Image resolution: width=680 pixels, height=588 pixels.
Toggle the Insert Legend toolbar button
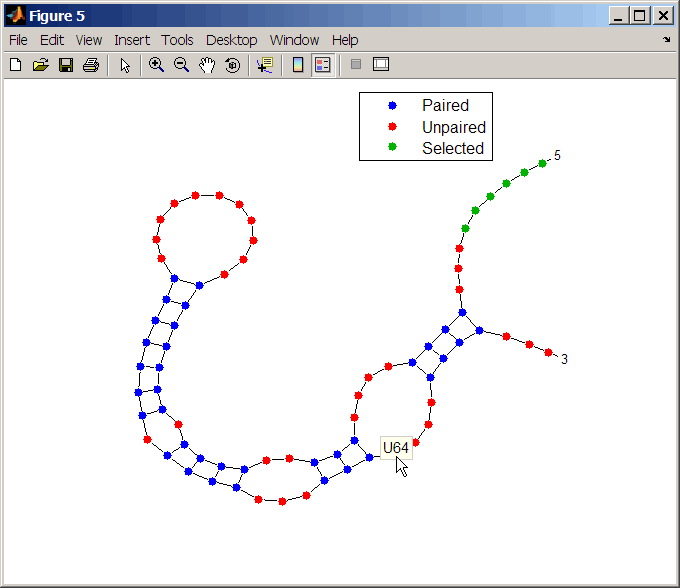tap(323, 65)
